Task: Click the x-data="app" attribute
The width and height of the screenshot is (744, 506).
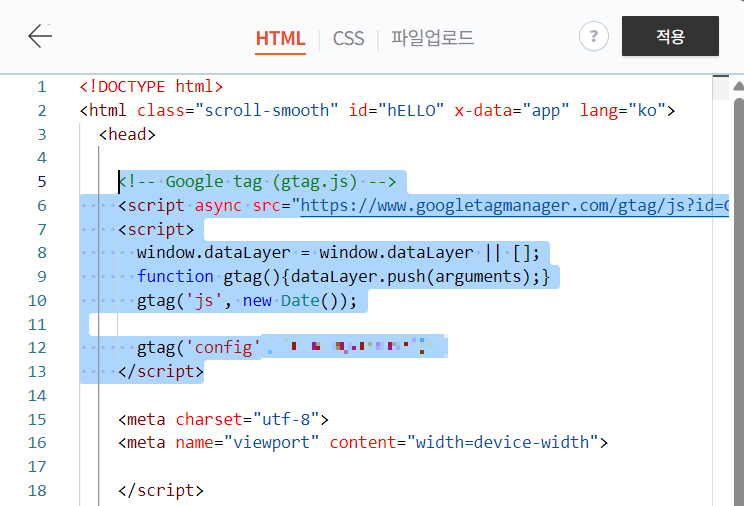Action: (512, 111)
